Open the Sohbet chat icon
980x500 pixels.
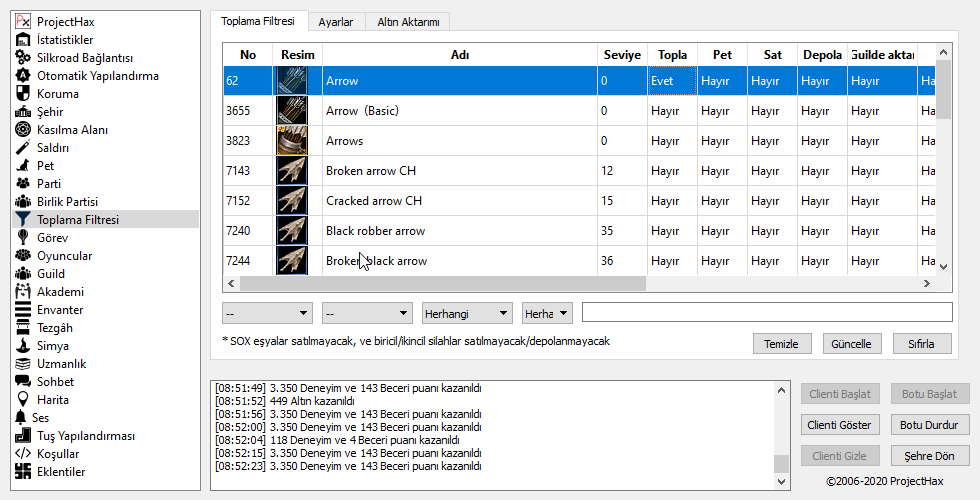[x=23, y=382]
